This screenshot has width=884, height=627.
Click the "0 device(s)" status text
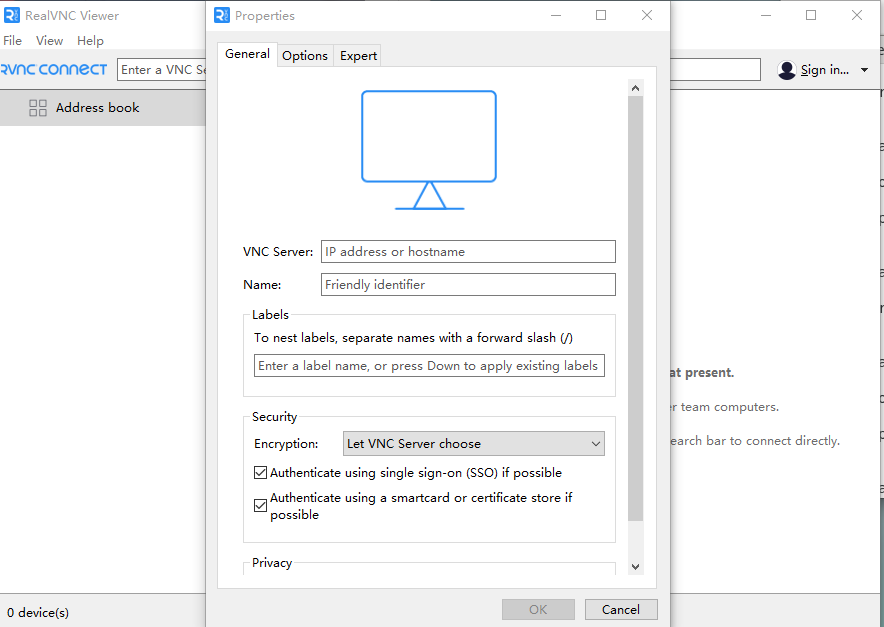[x=38, y=612]
